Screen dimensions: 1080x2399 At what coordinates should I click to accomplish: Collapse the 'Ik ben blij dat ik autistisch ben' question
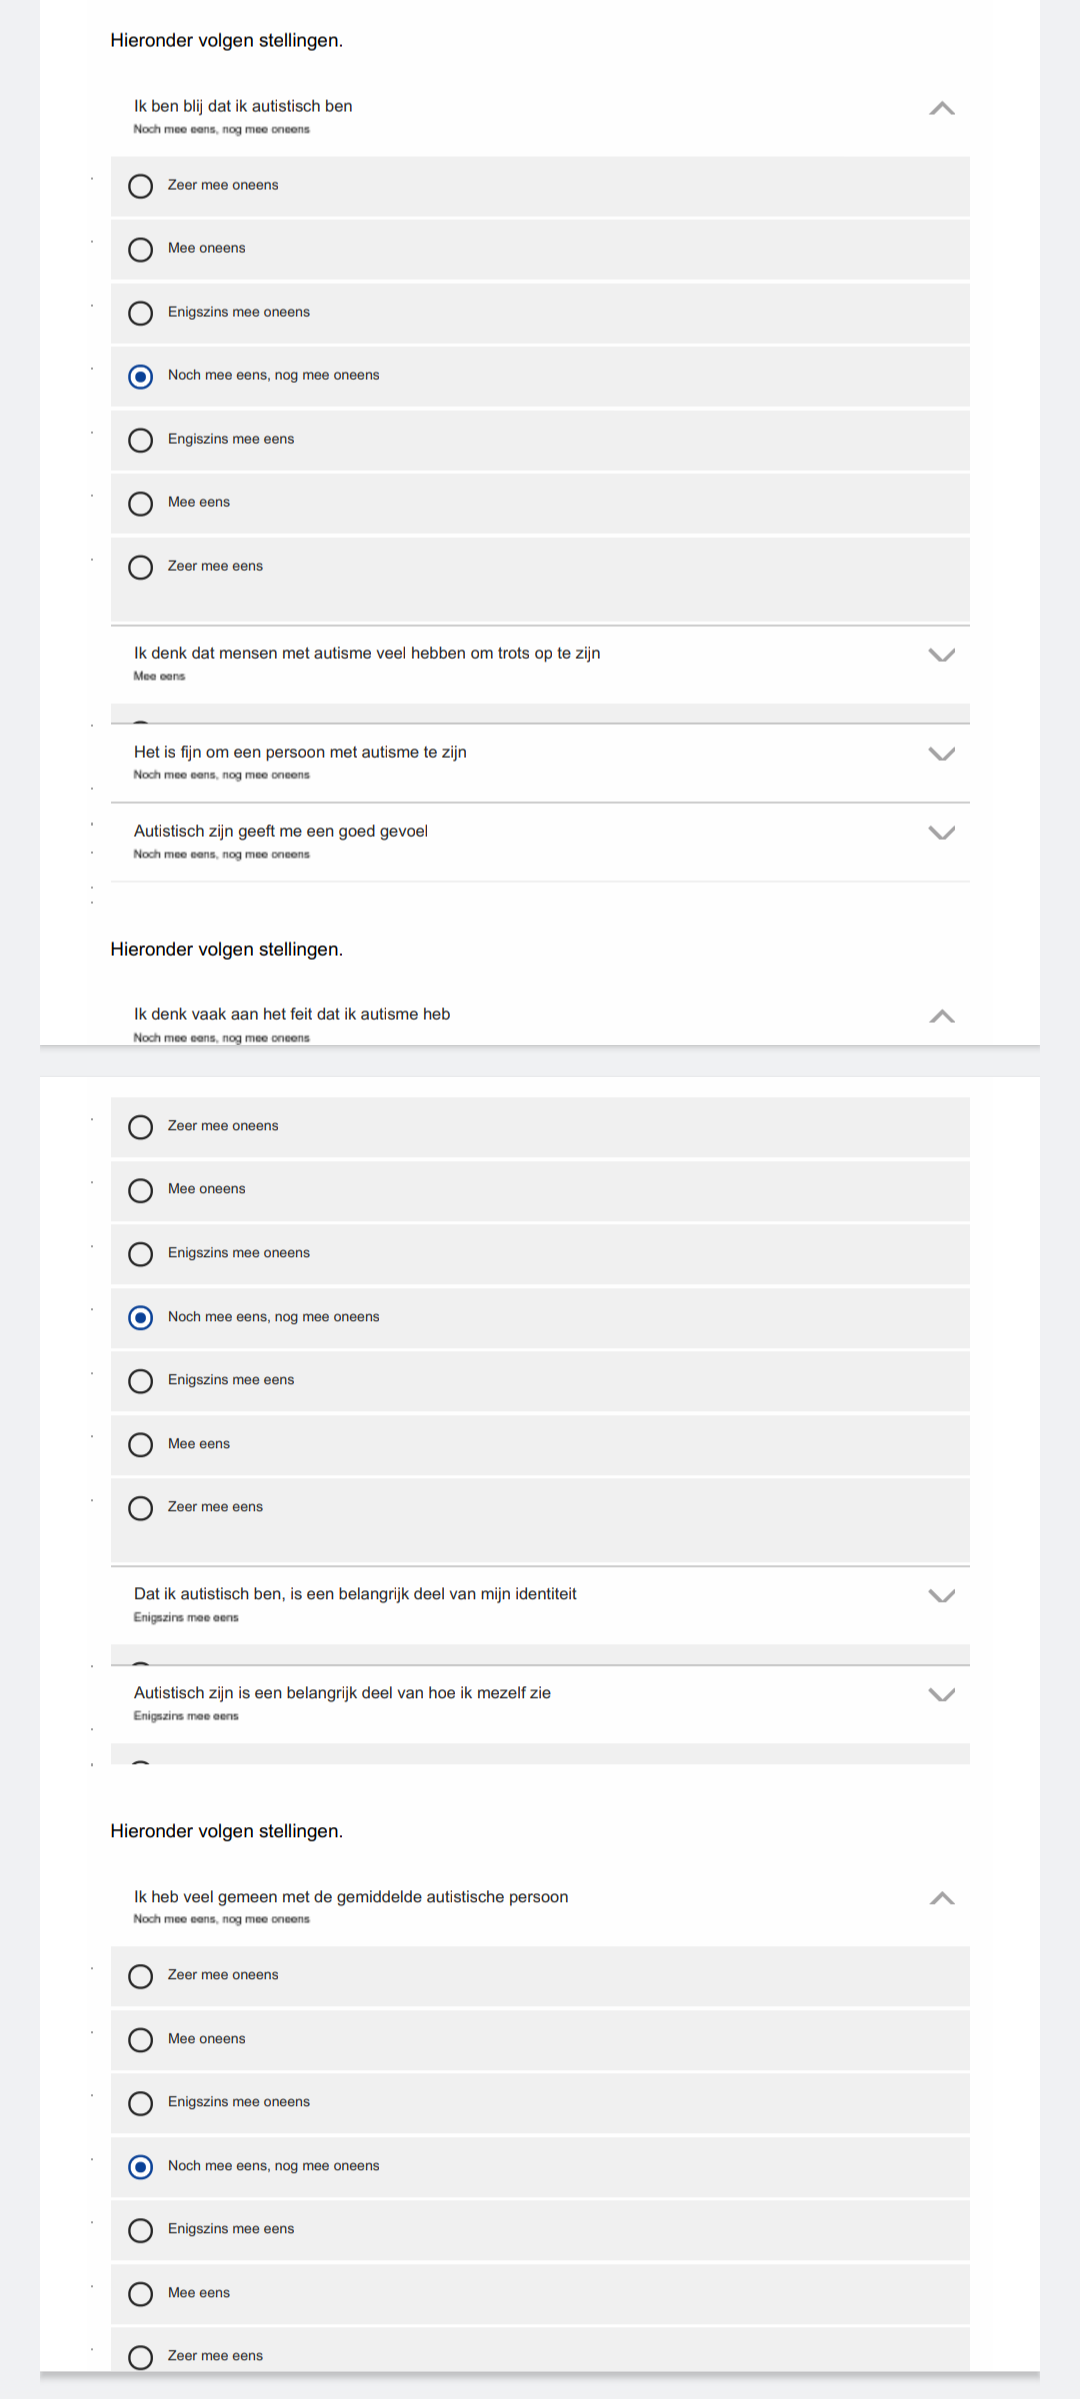click(942, 108)
